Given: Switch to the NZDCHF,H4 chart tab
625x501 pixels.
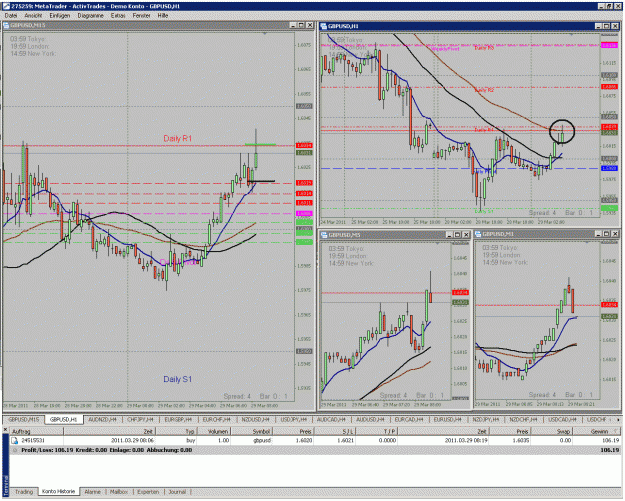Looking at the screenshot, I should point(523,420).
